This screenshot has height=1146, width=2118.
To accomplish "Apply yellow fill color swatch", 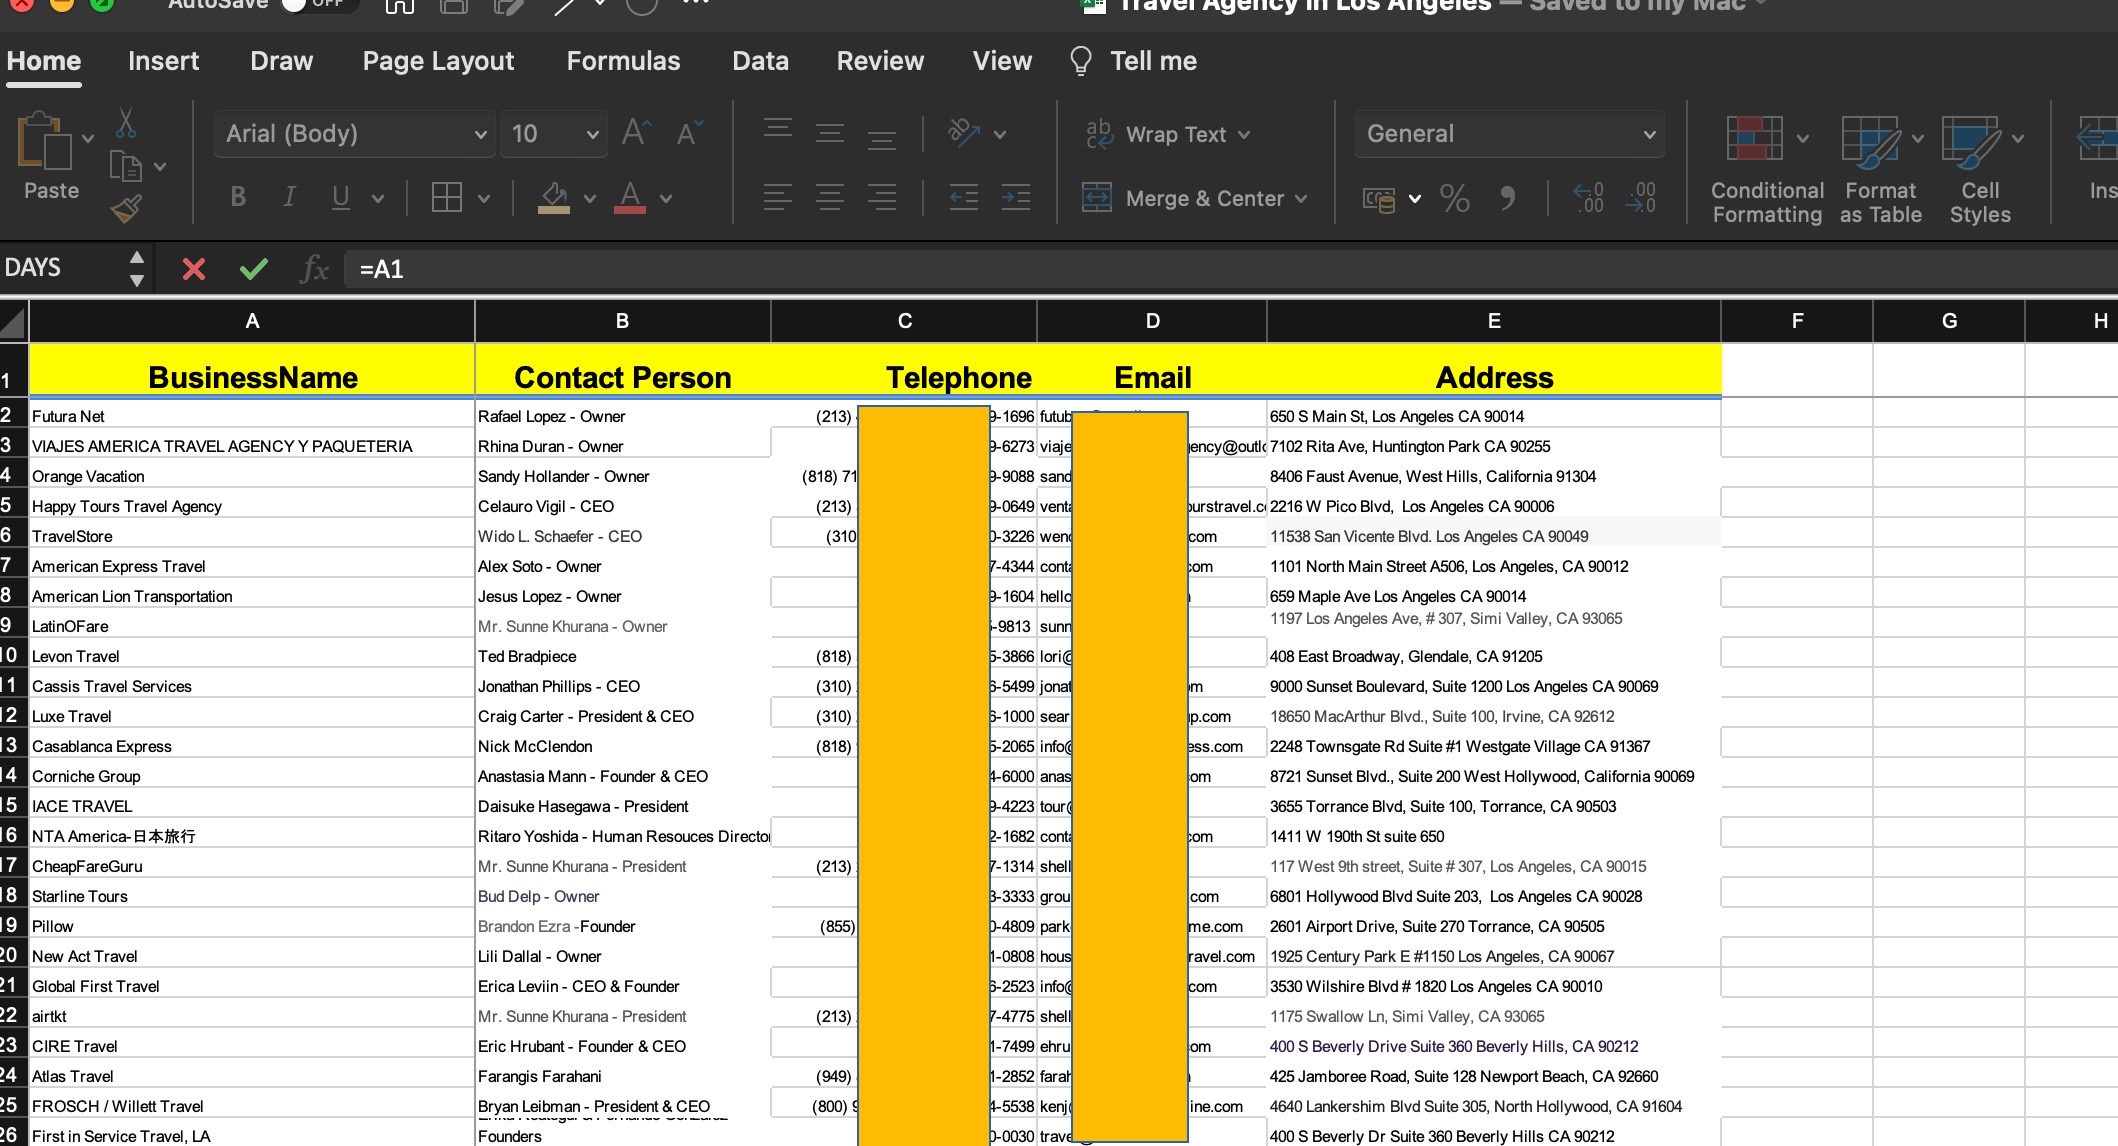I will click(554, 198).
